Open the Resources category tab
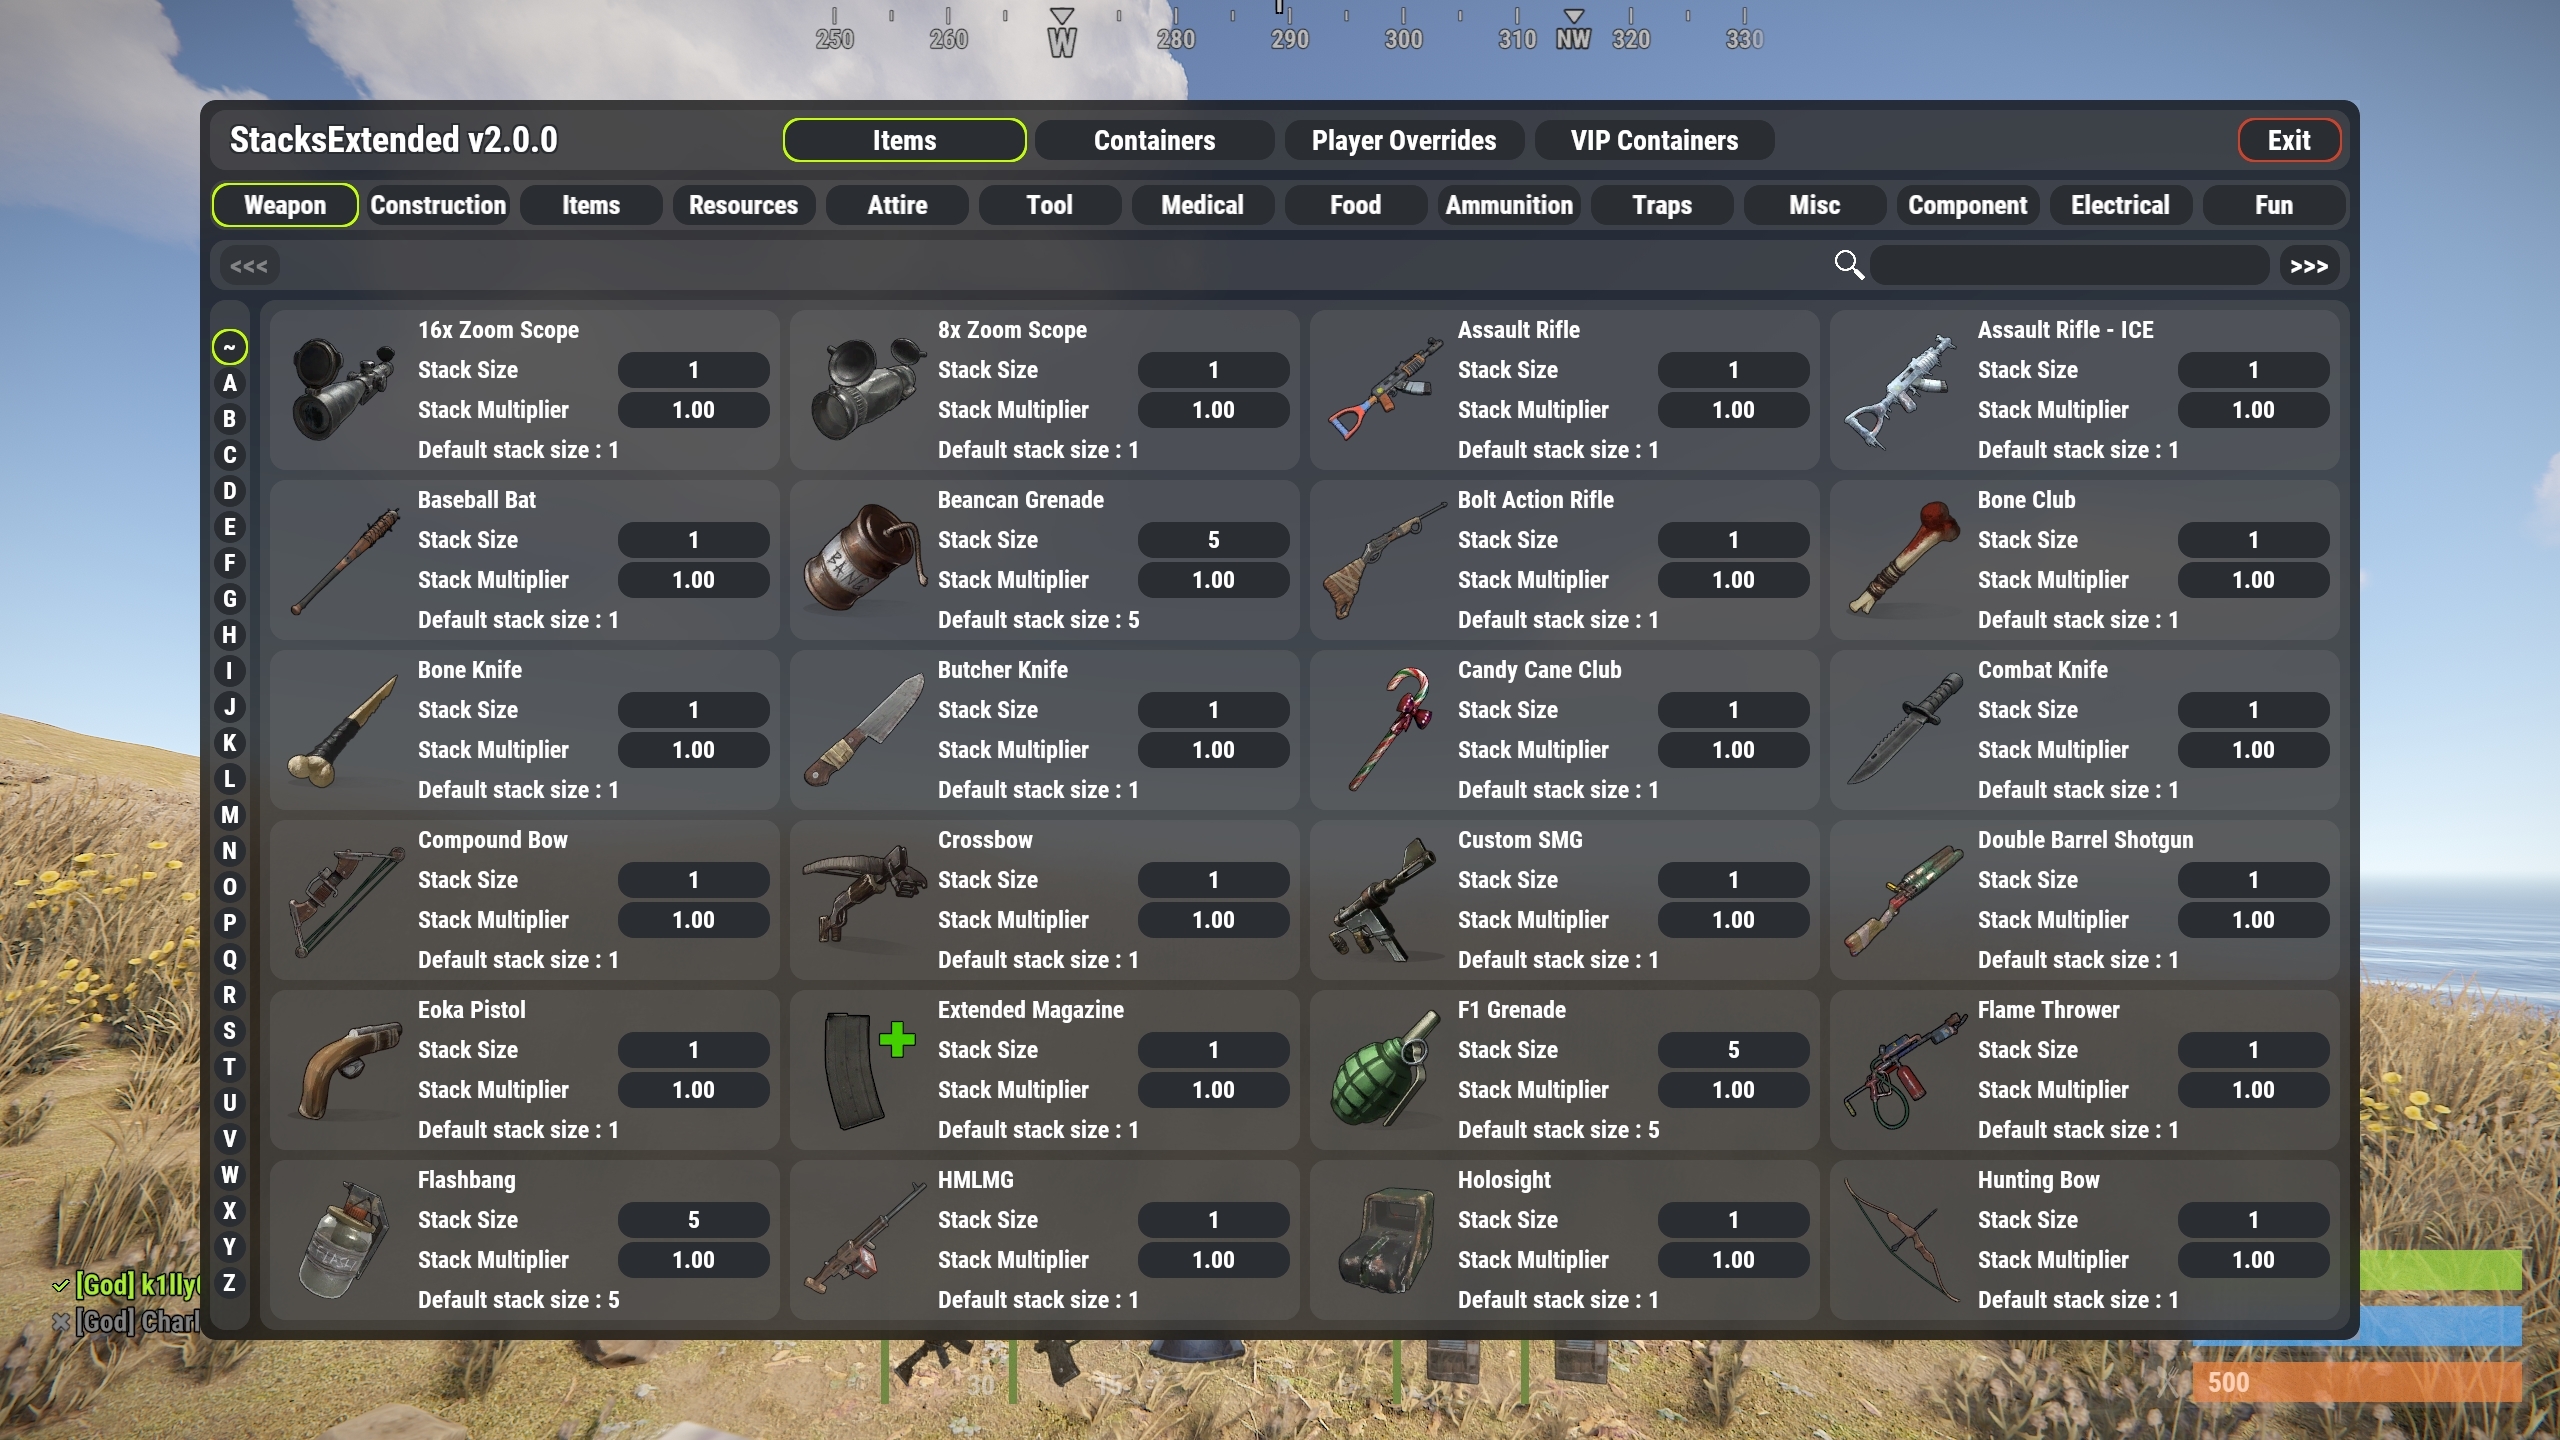 point(743,205)
